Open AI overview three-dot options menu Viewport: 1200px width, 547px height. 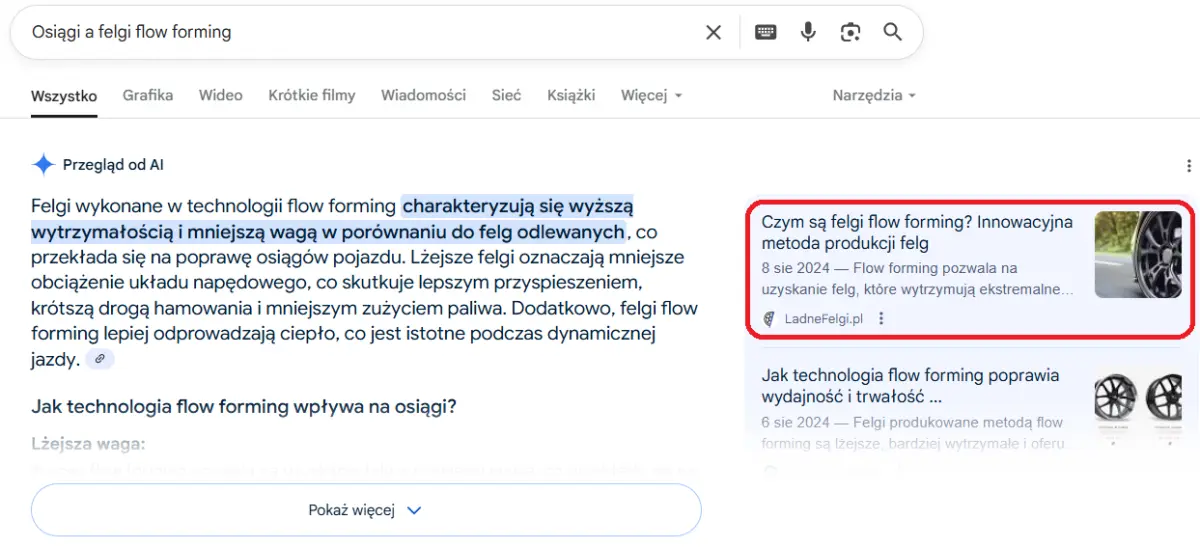coord(1188,166)
